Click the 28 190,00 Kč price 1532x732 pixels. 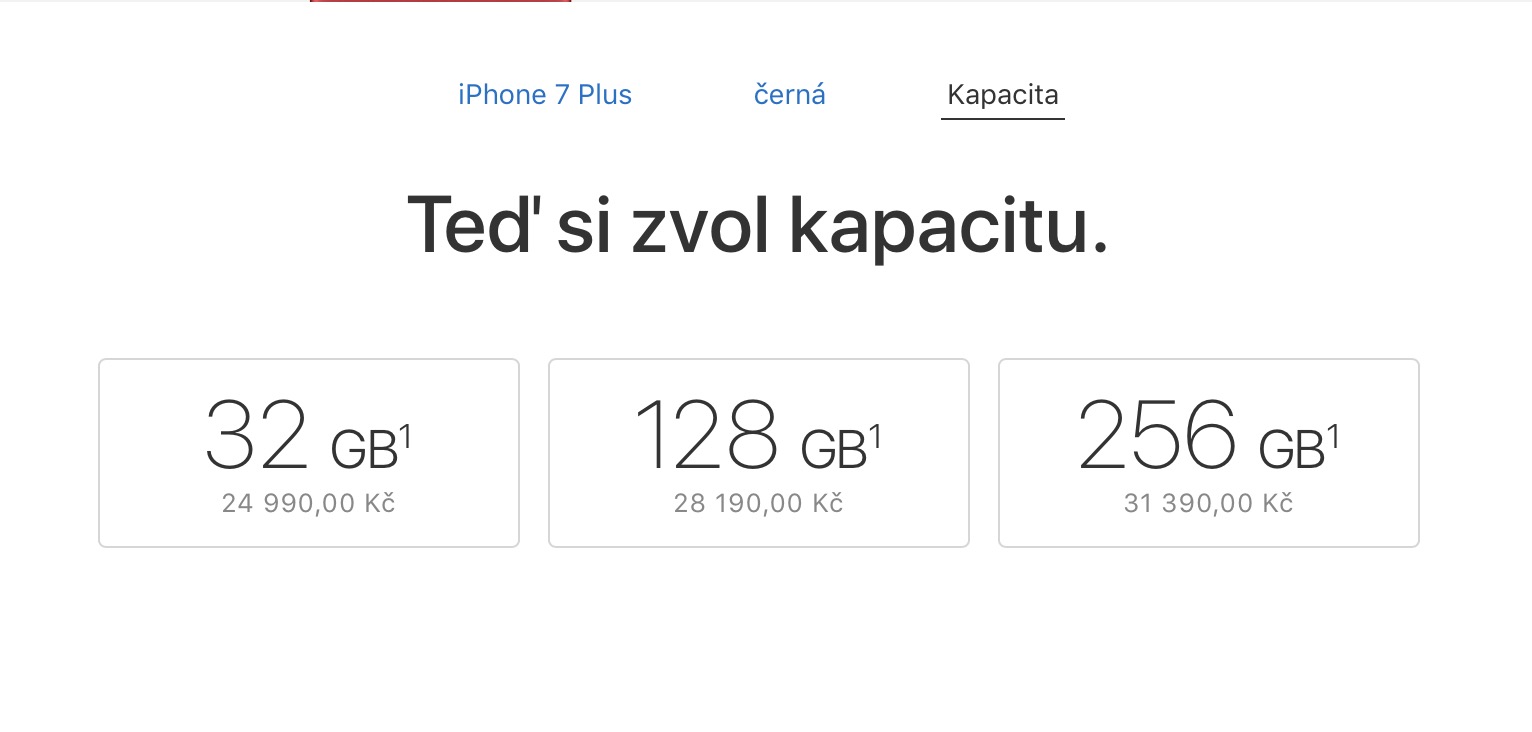759,503
